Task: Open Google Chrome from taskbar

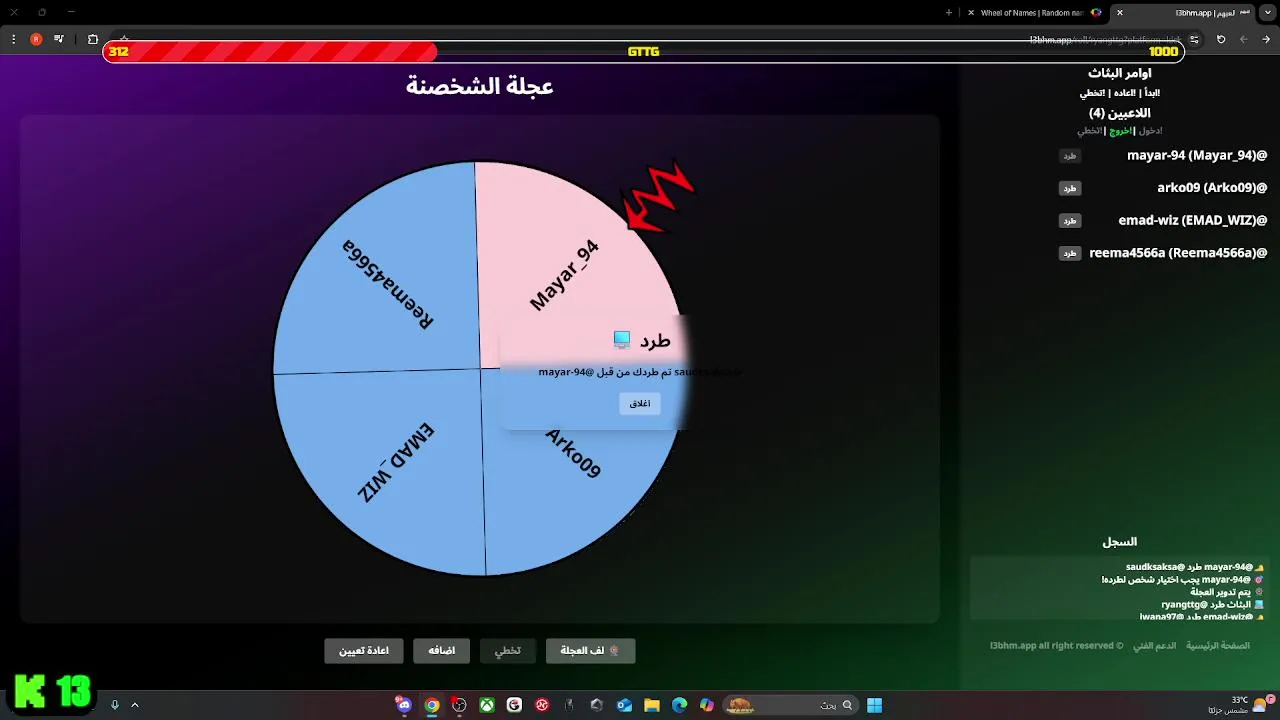Action: coord(431,705)
